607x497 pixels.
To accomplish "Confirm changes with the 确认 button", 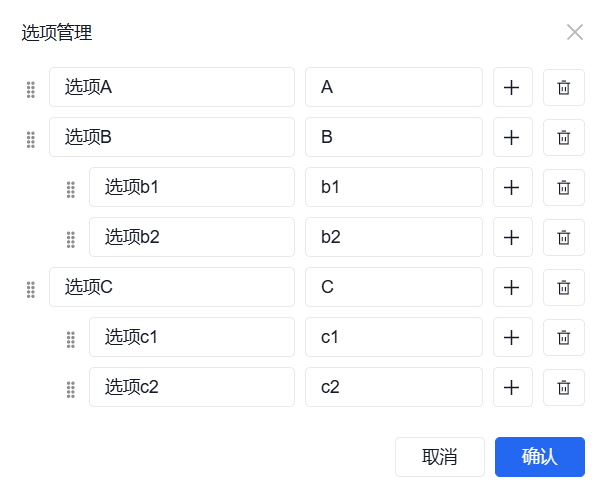I will [x=539, y=457].
